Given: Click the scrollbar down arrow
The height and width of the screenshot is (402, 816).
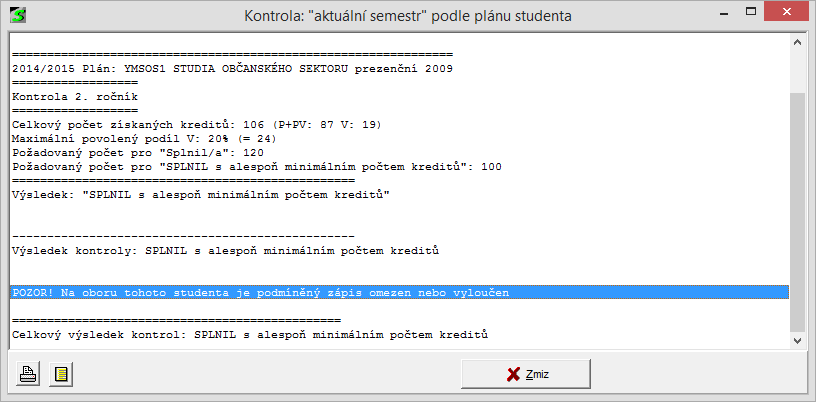Looking at the screenshot, I should pos(798,341).
